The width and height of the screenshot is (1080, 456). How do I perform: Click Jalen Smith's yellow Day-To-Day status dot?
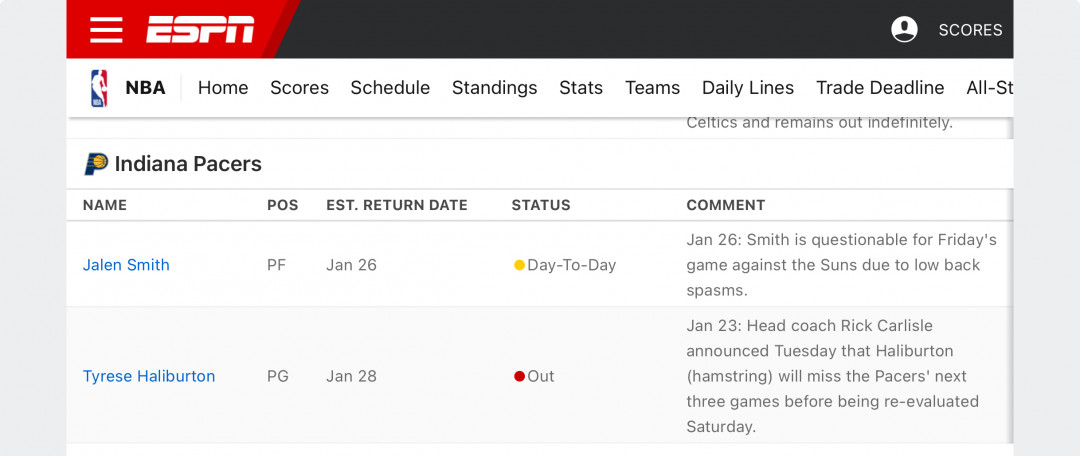point(519,265)
